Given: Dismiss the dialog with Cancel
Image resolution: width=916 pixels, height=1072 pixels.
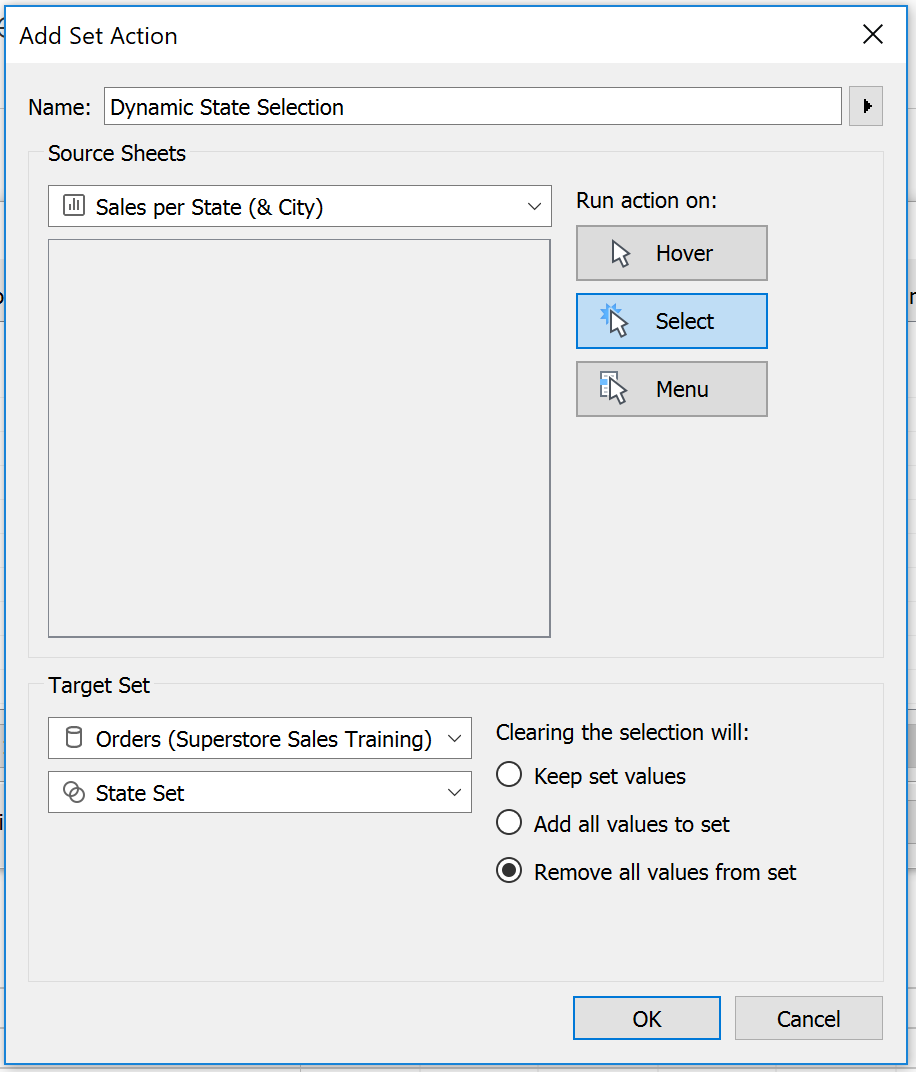Looking at the screenshot, I should point(809,1018).
